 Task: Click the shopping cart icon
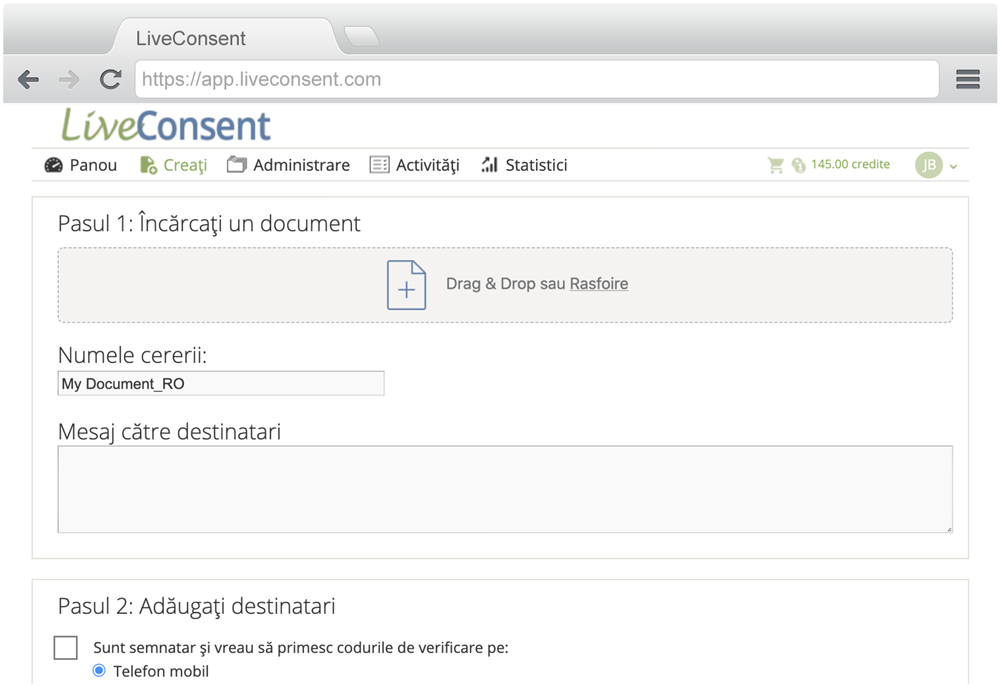775,165
